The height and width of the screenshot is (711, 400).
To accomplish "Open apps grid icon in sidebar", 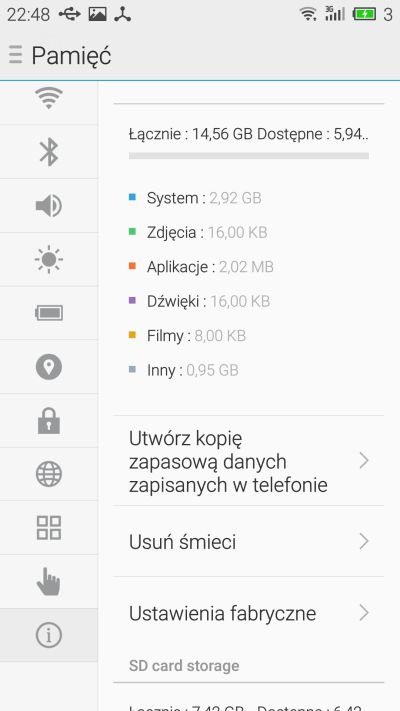I will point(49,528).
